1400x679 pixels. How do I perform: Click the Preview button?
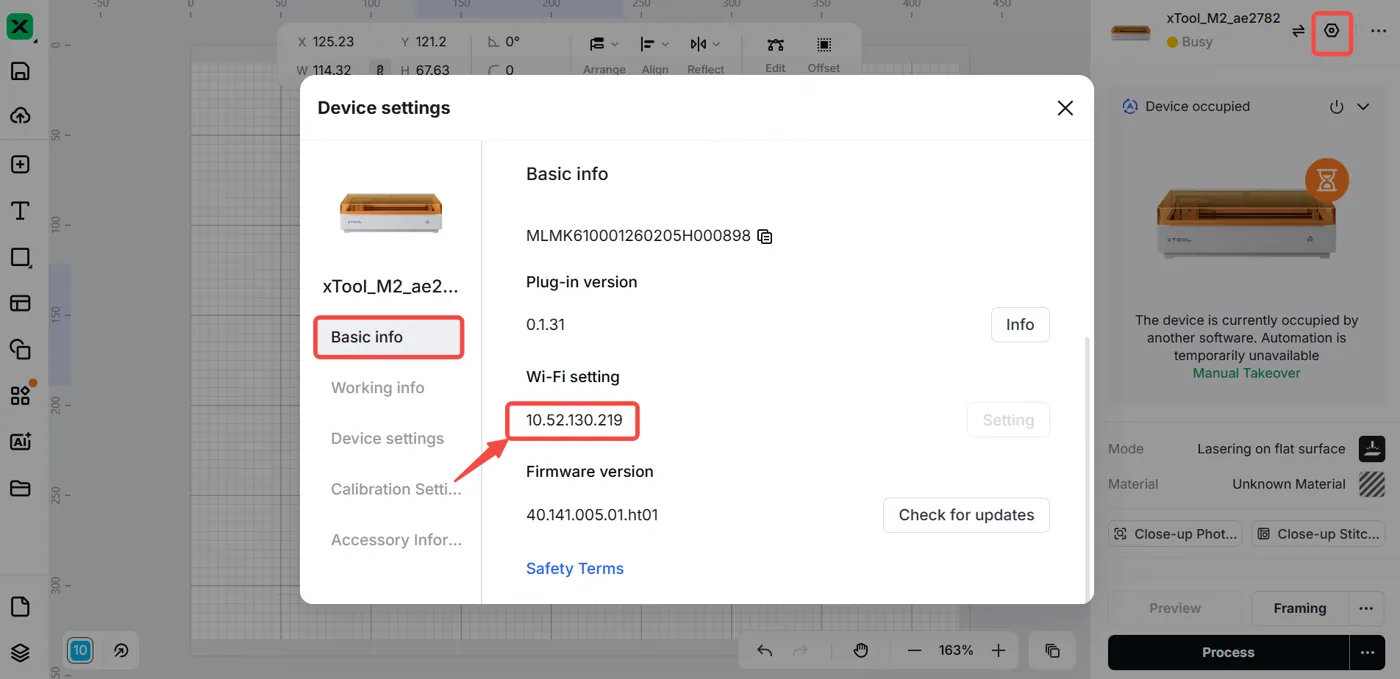coord(1175,608)
